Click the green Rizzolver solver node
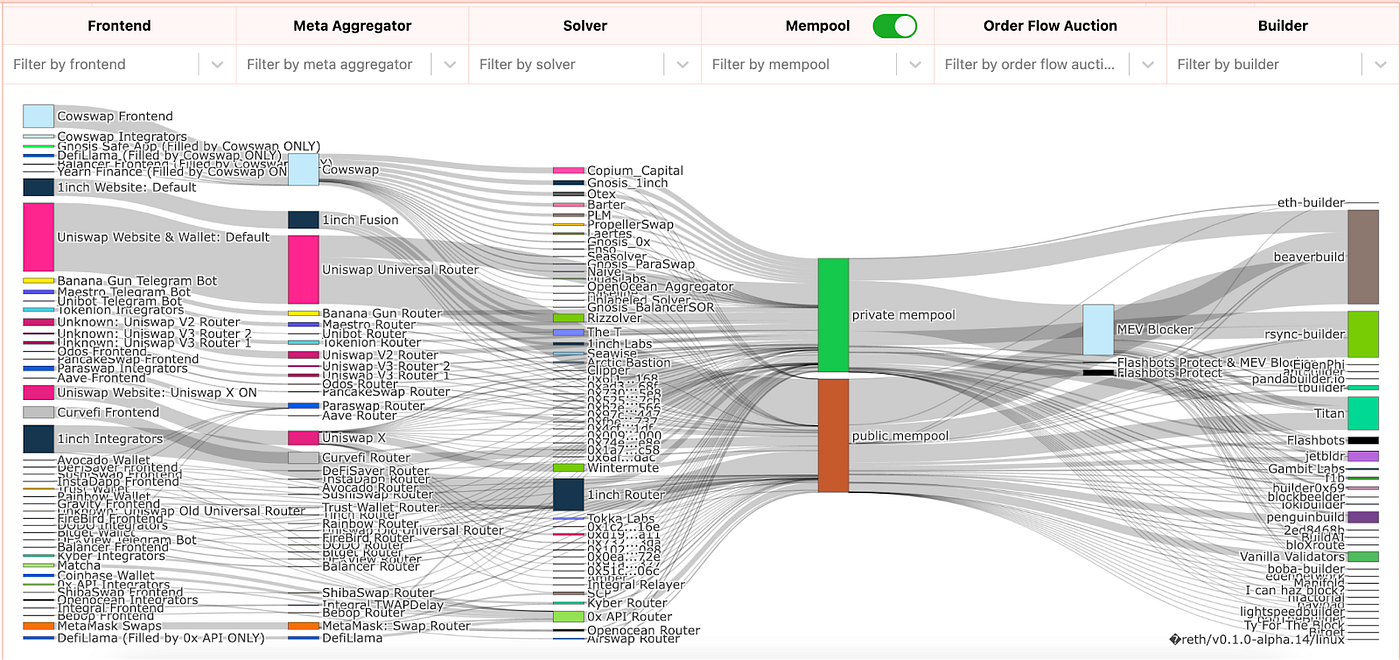The image size is (1400, 660). 568,318
